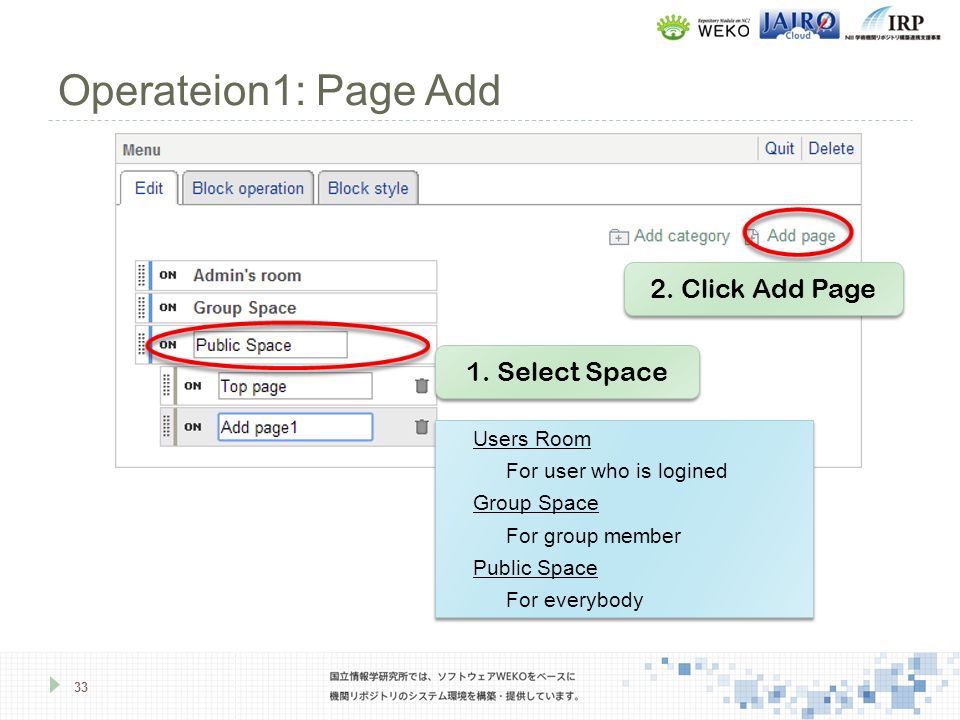Screen dimensions: 960x720
Task: Click the Top page name field
Action: [295, 386]
